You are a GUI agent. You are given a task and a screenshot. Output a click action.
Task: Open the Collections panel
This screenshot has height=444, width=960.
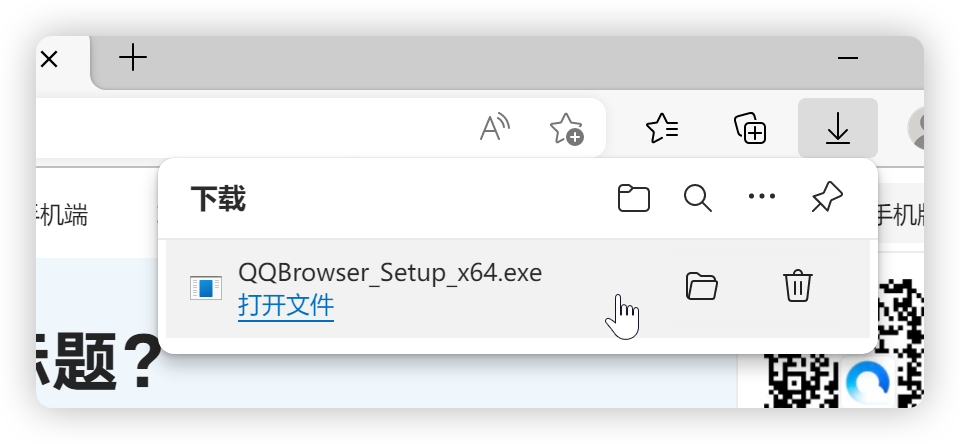coord(750,128)
